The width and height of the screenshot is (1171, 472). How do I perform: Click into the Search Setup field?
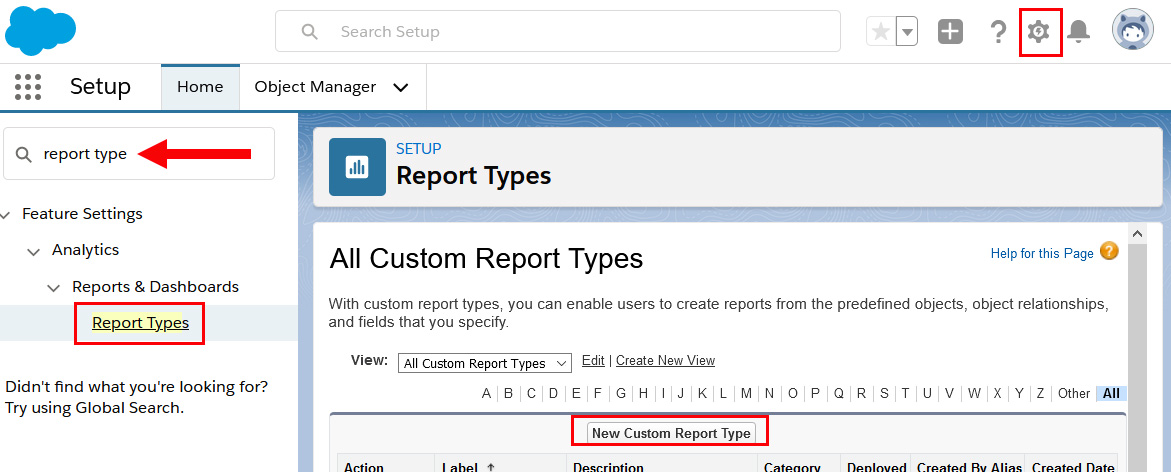[570, 32]
